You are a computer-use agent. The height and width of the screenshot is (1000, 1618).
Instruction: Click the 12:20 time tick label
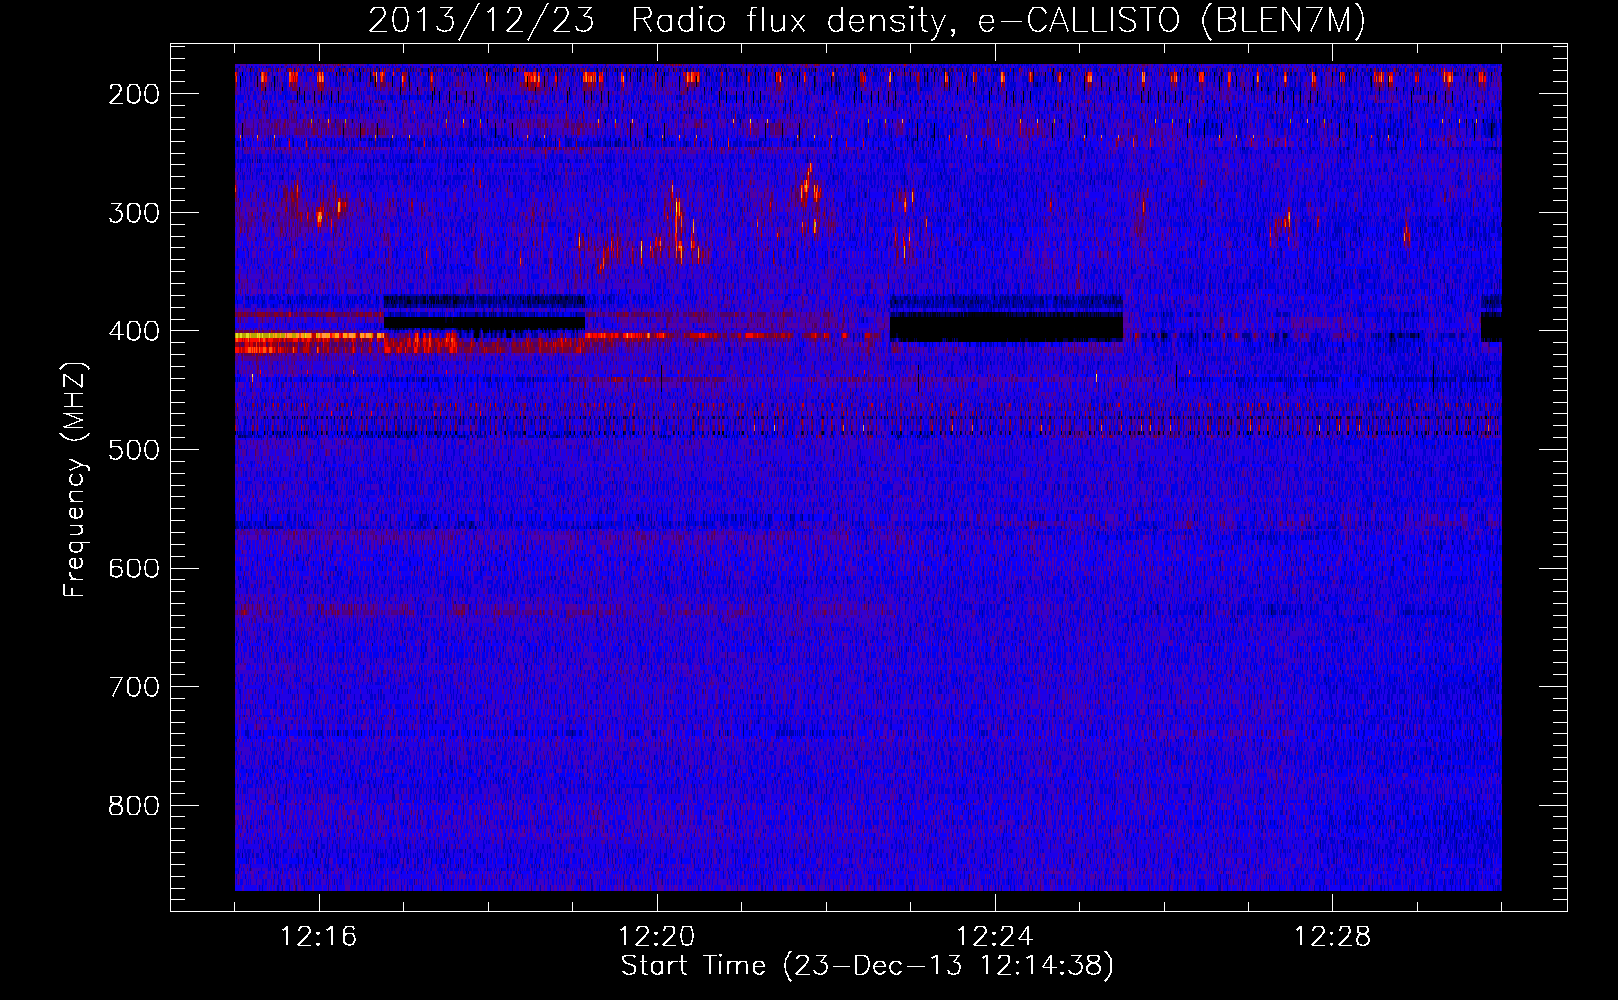click(x=657, y=937)
